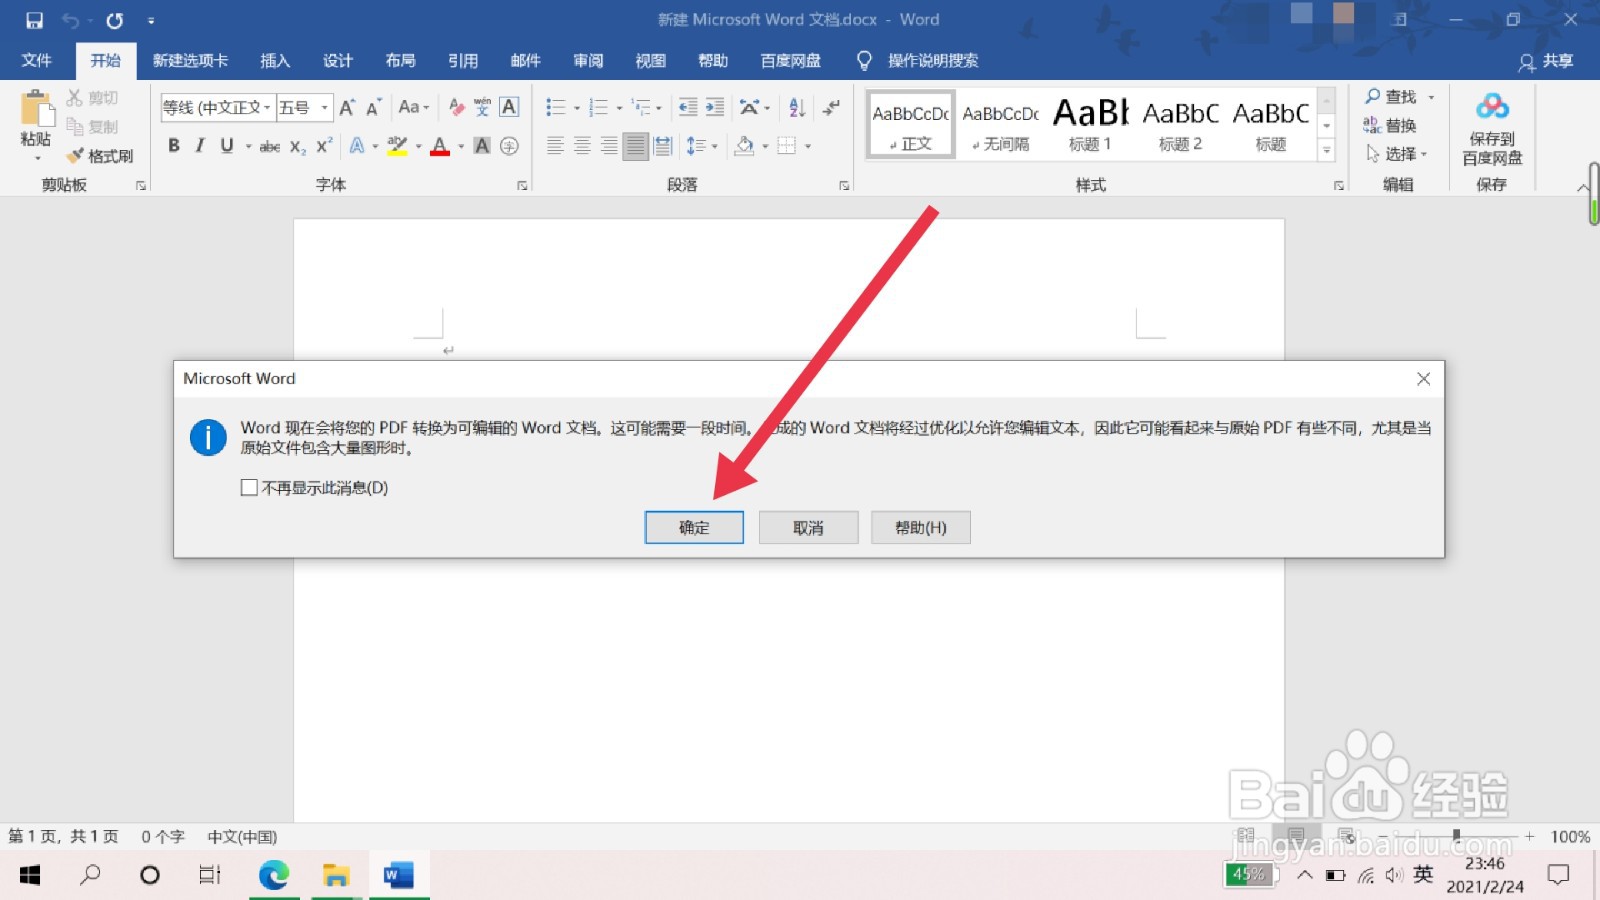Viewport: 1600px width, 900px height.
Task: Click the Align Left icon
Action: [x=556, y=146]
